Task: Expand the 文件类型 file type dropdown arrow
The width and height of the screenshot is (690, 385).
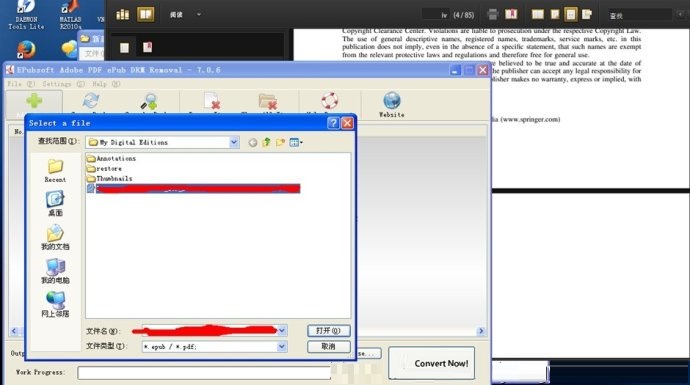Action: click(x=282, y=347)
